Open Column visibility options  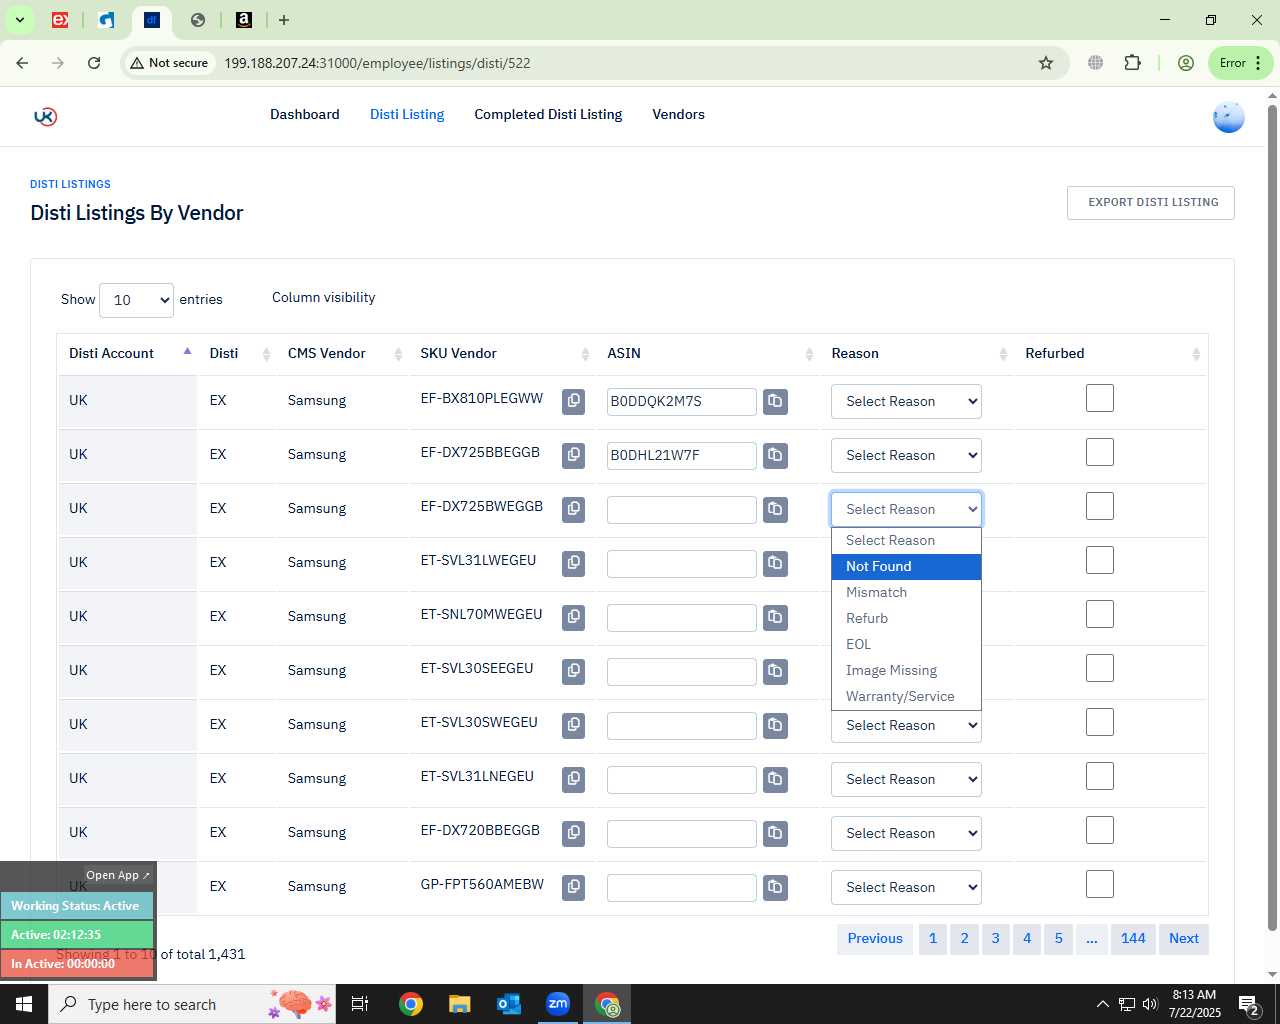coord(324,297)
